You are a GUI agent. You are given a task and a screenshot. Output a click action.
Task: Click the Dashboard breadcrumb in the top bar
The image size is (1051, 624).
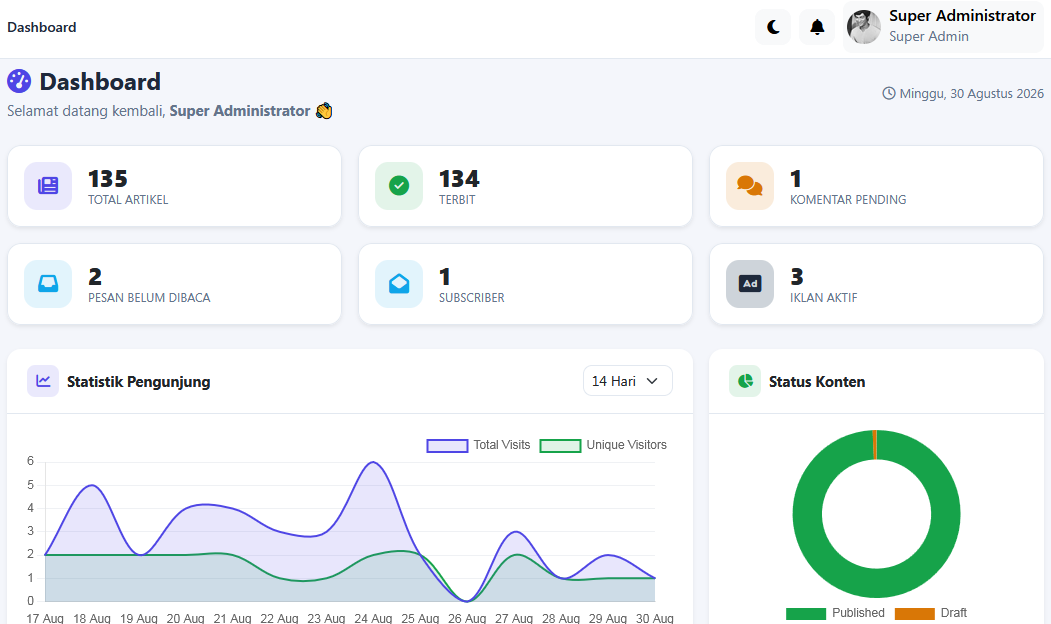(42, 27)
